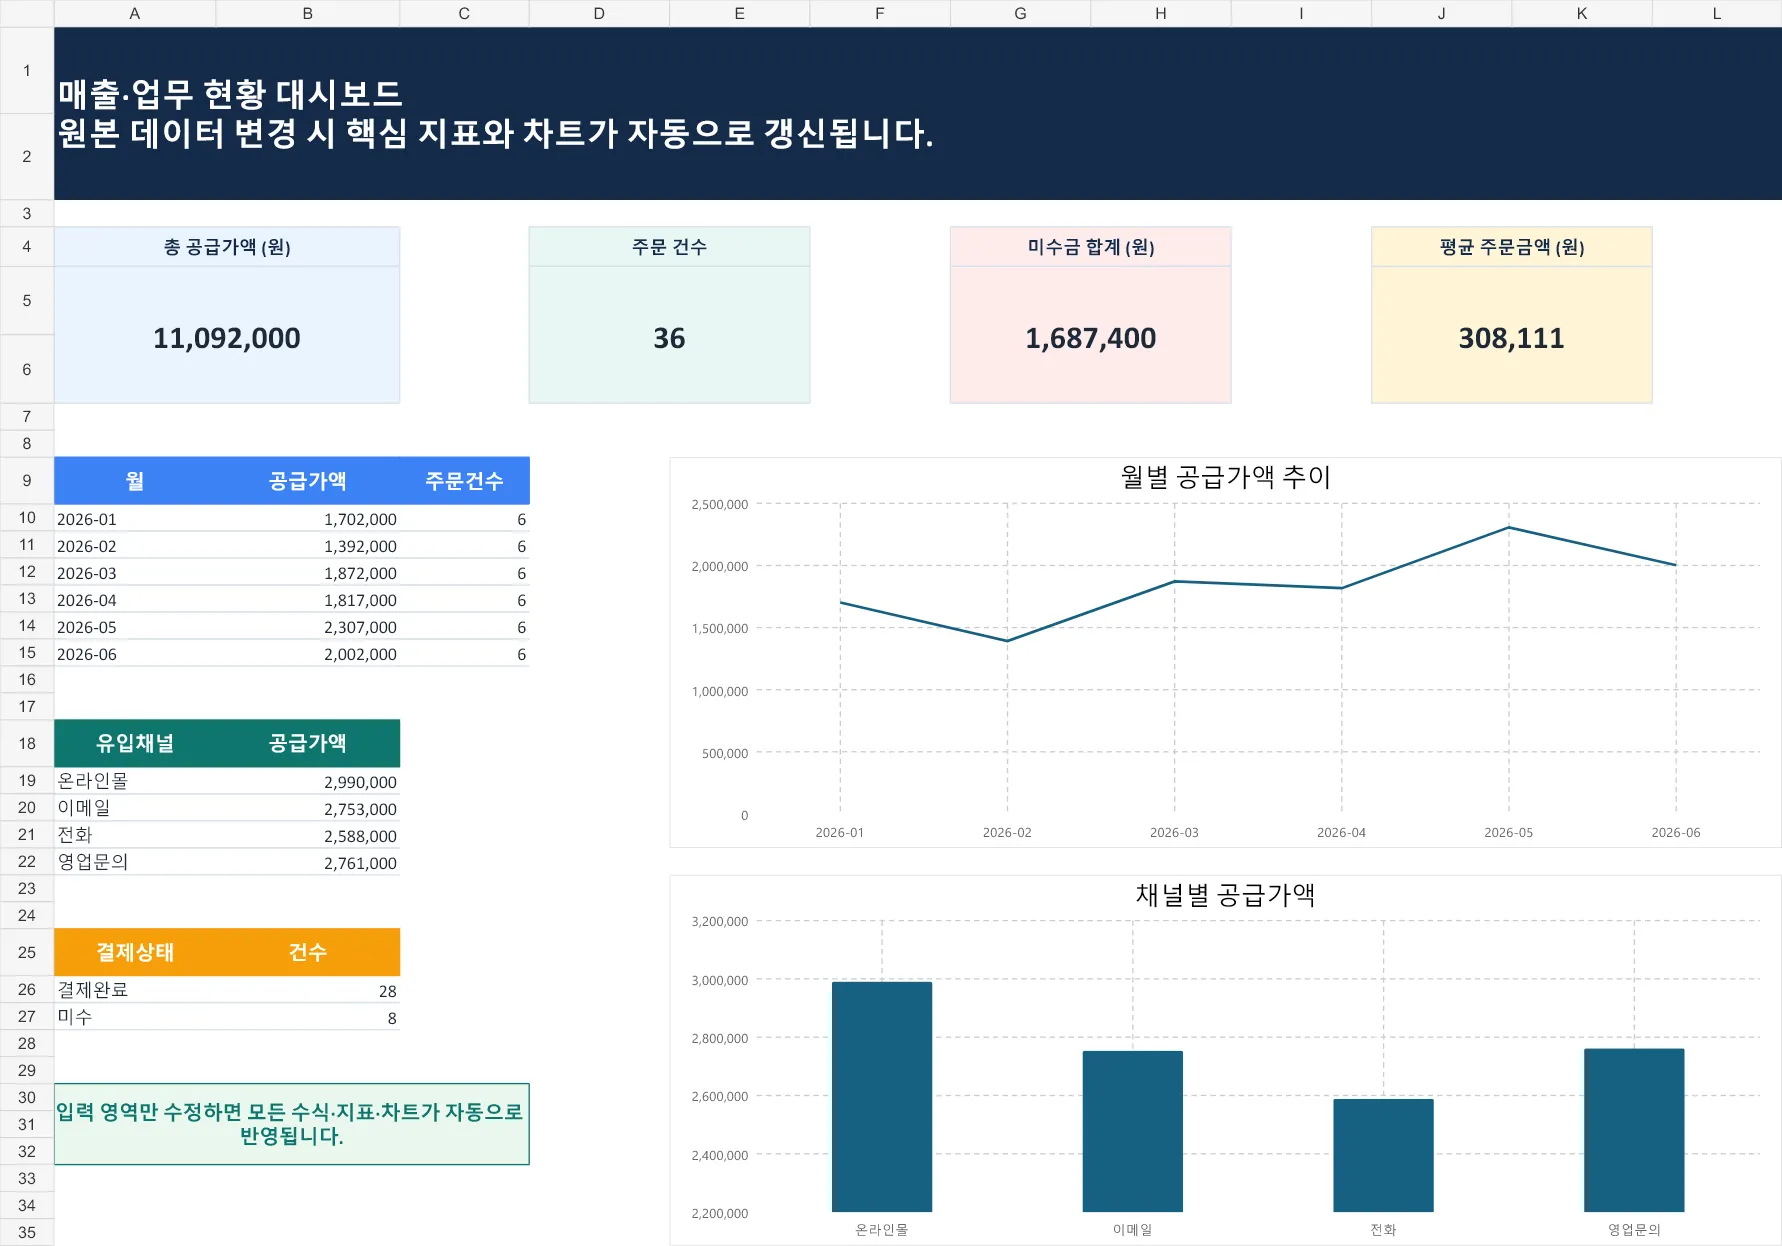This screenshot has height=1246, width=1782.
Task: Select the 2026-01 month cell
Action: 135,519
